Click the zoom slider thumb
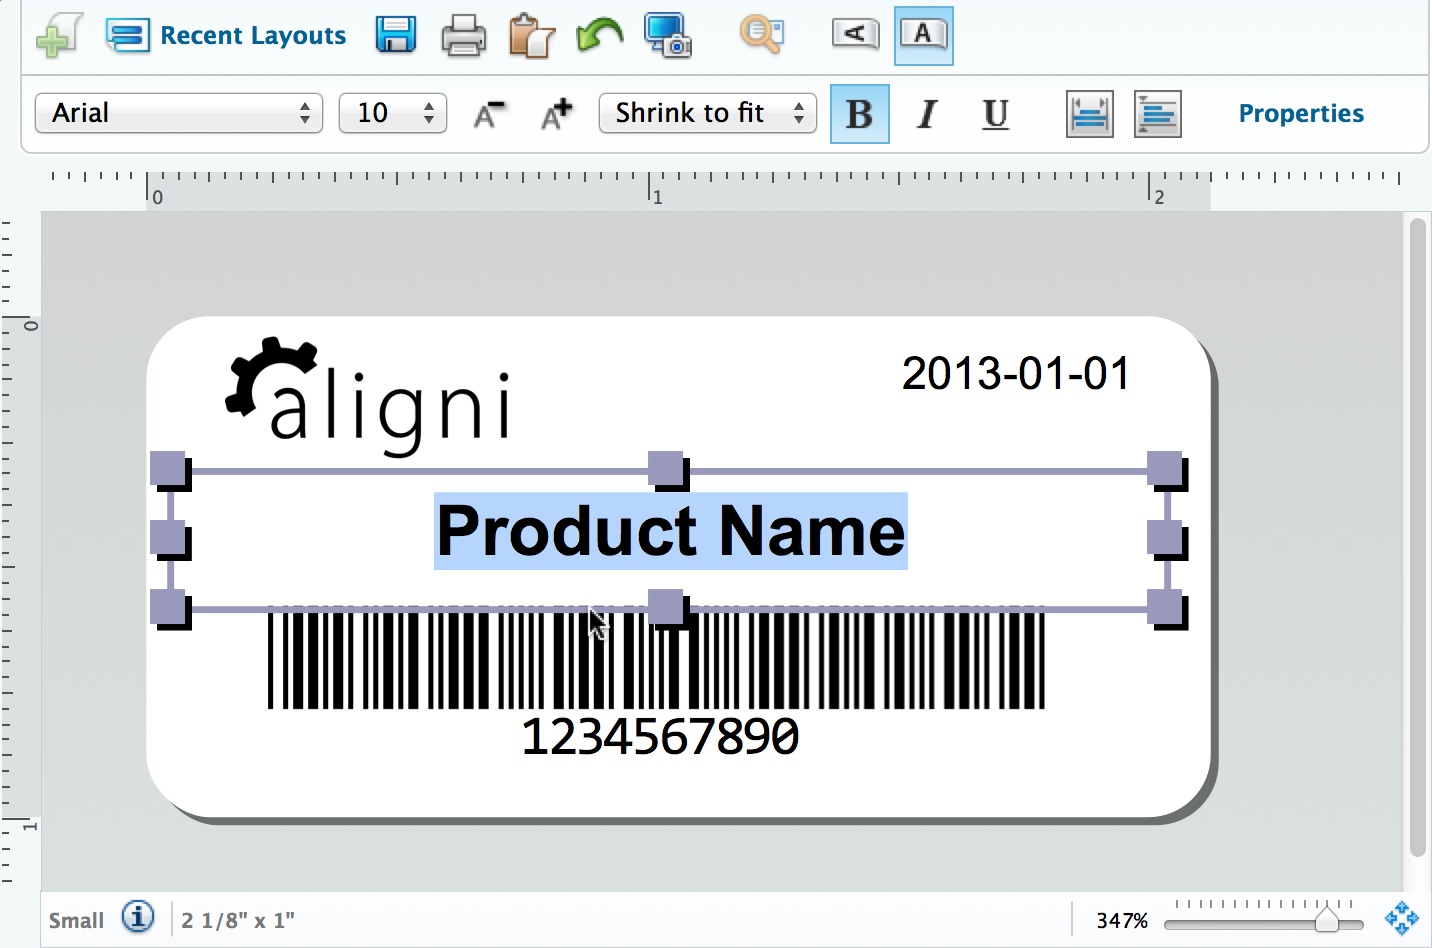This screenshot has height=948, width=1432. coord(1327,919)
